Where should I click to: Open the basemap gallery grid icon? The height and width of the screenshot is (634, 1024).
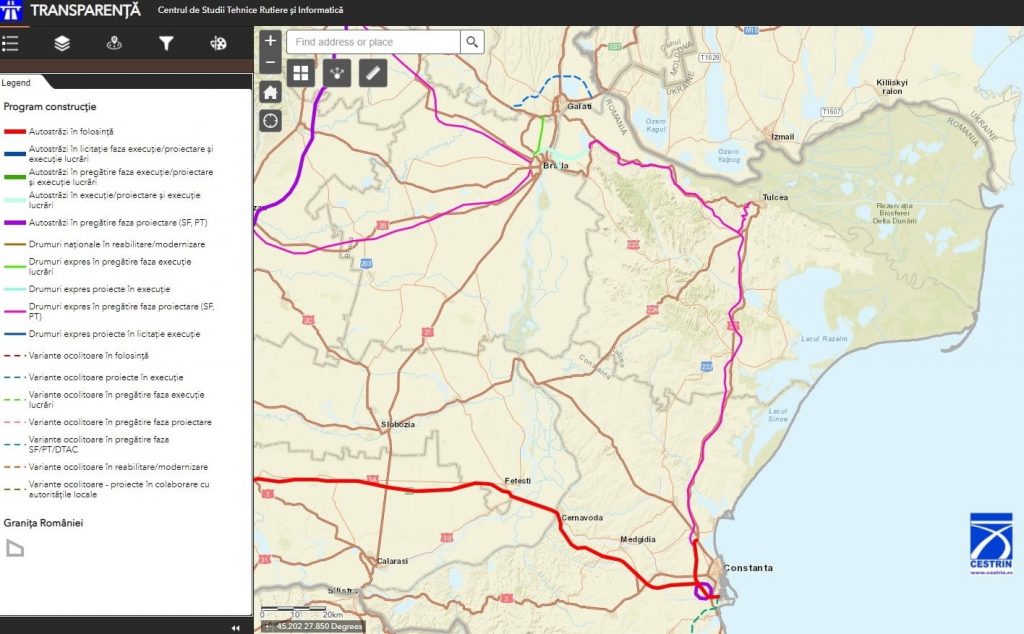(301, 73)
